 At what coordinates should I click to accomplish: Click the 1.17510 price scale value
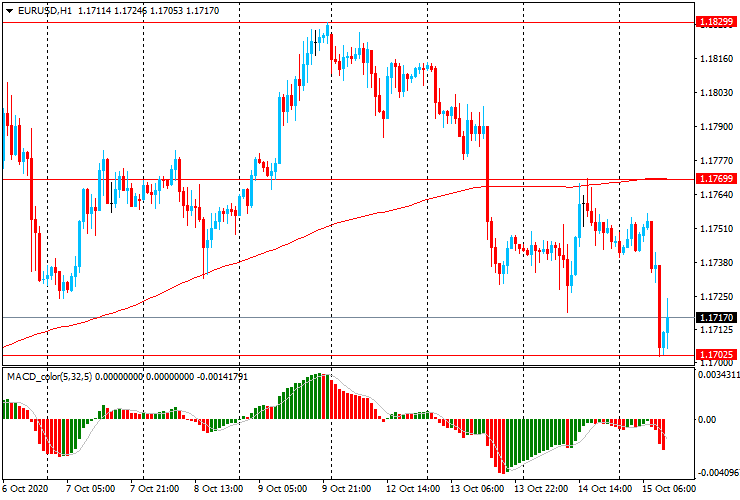[717, 229]
